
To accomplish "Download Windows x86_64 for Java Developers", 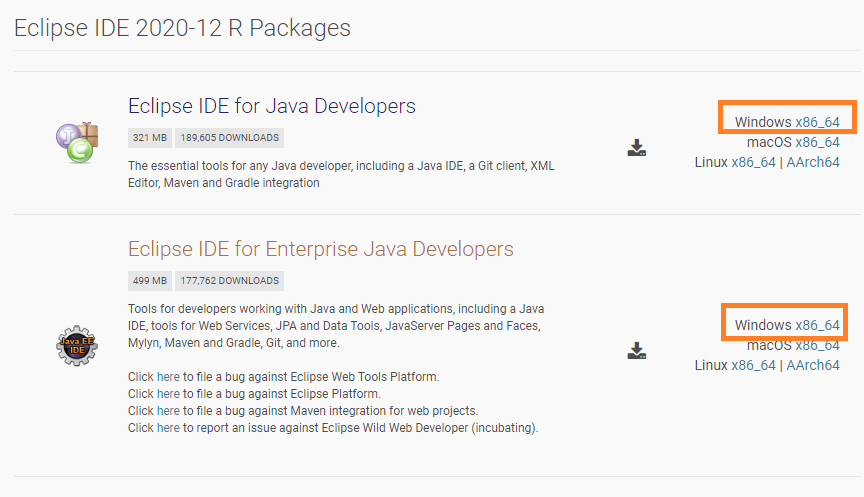I will [817, 122].
